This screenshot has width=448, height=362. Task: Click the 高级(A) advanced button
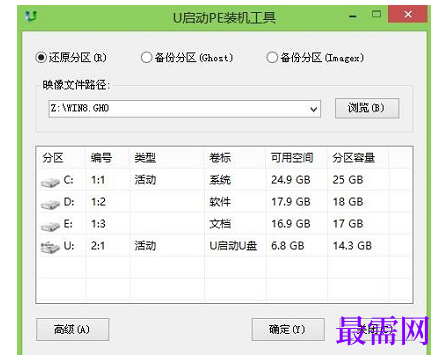pyautogui.click(x=72, y=329)
